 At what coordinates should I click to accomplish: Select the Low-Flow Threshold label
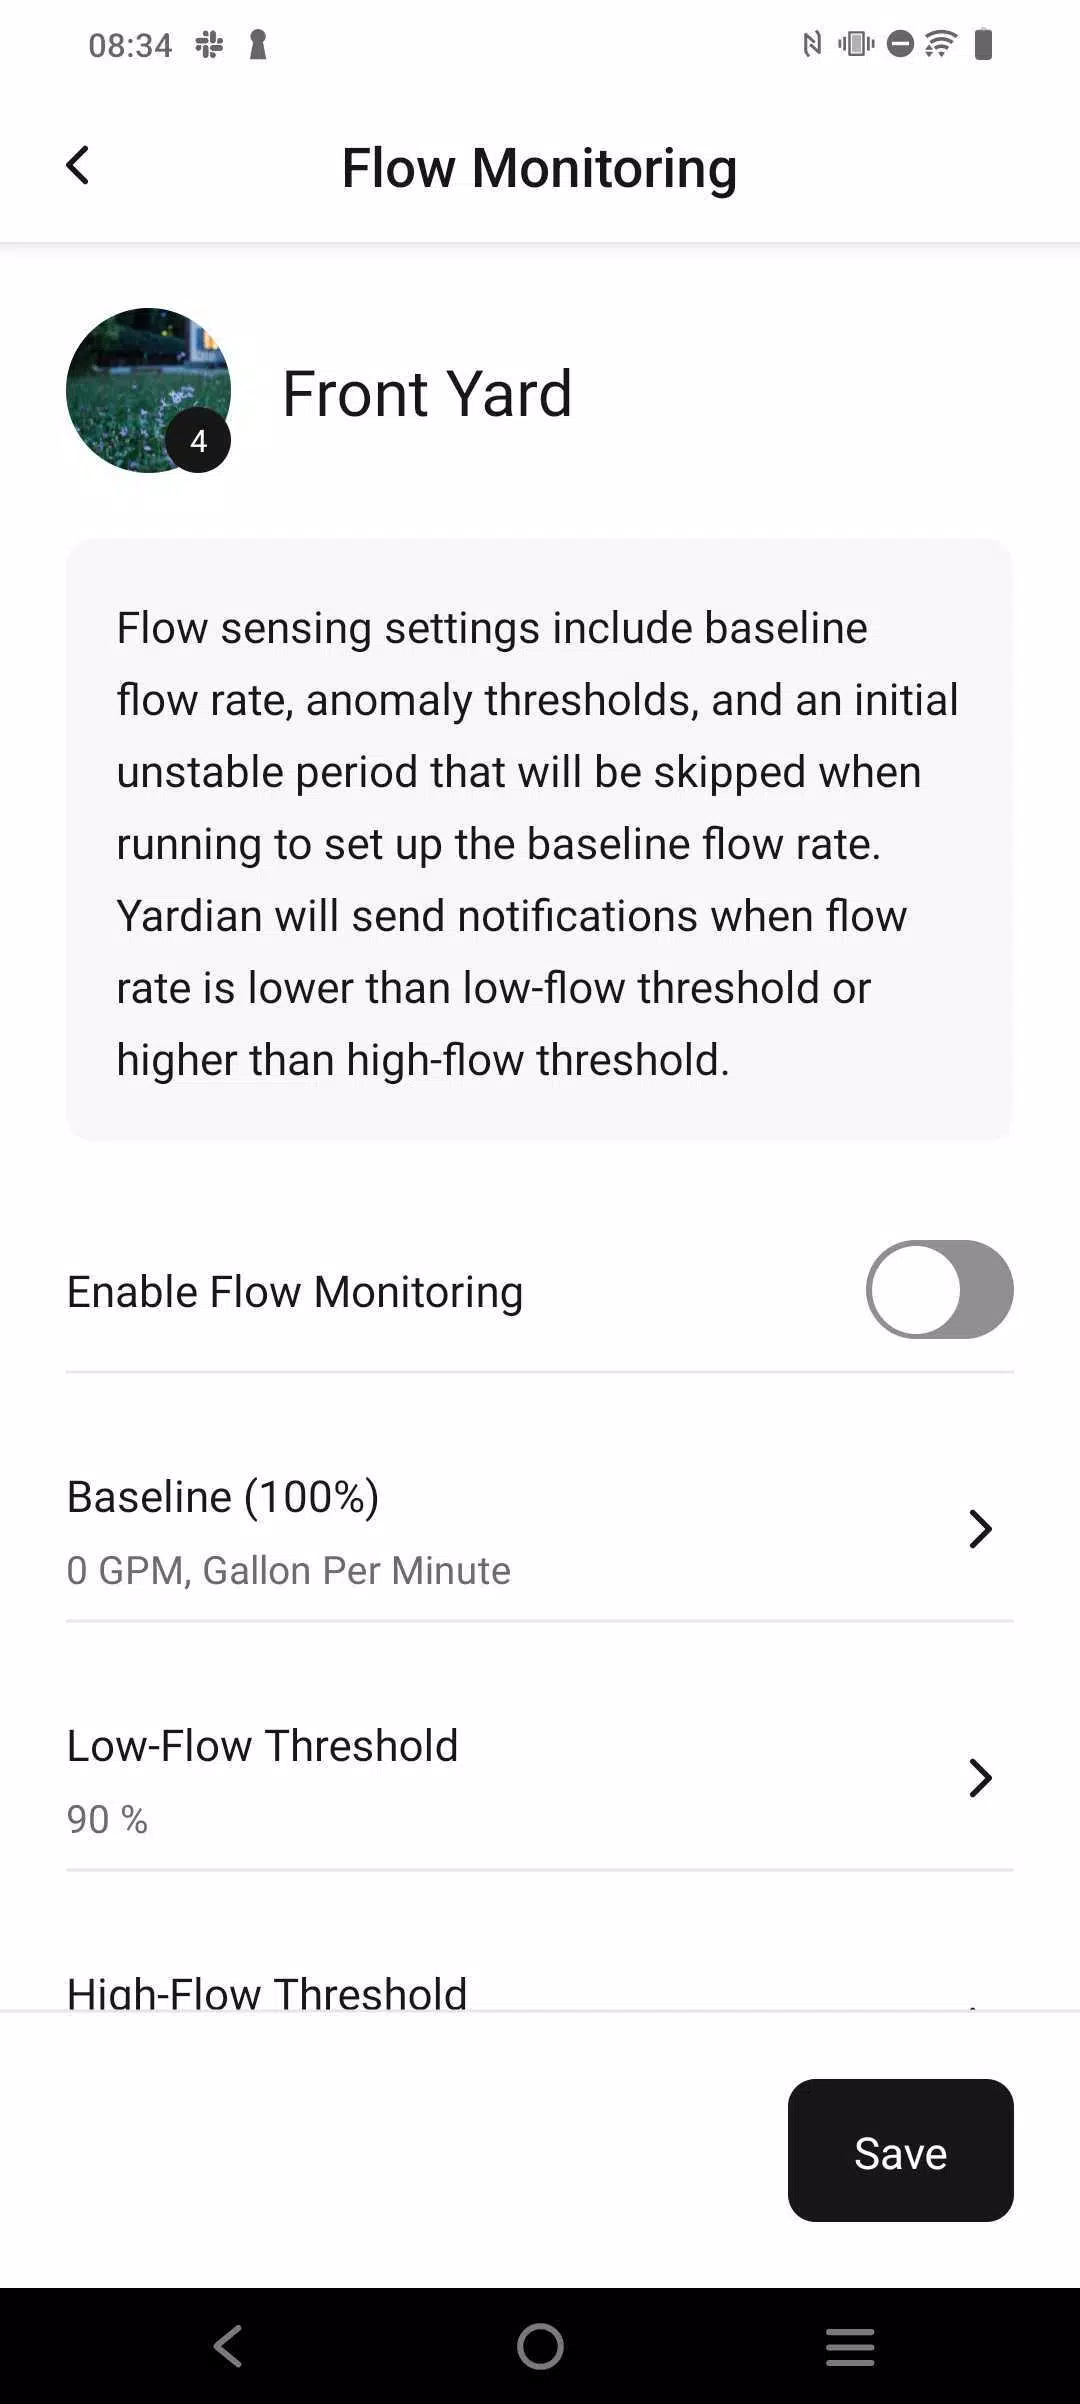point(262,1746)
